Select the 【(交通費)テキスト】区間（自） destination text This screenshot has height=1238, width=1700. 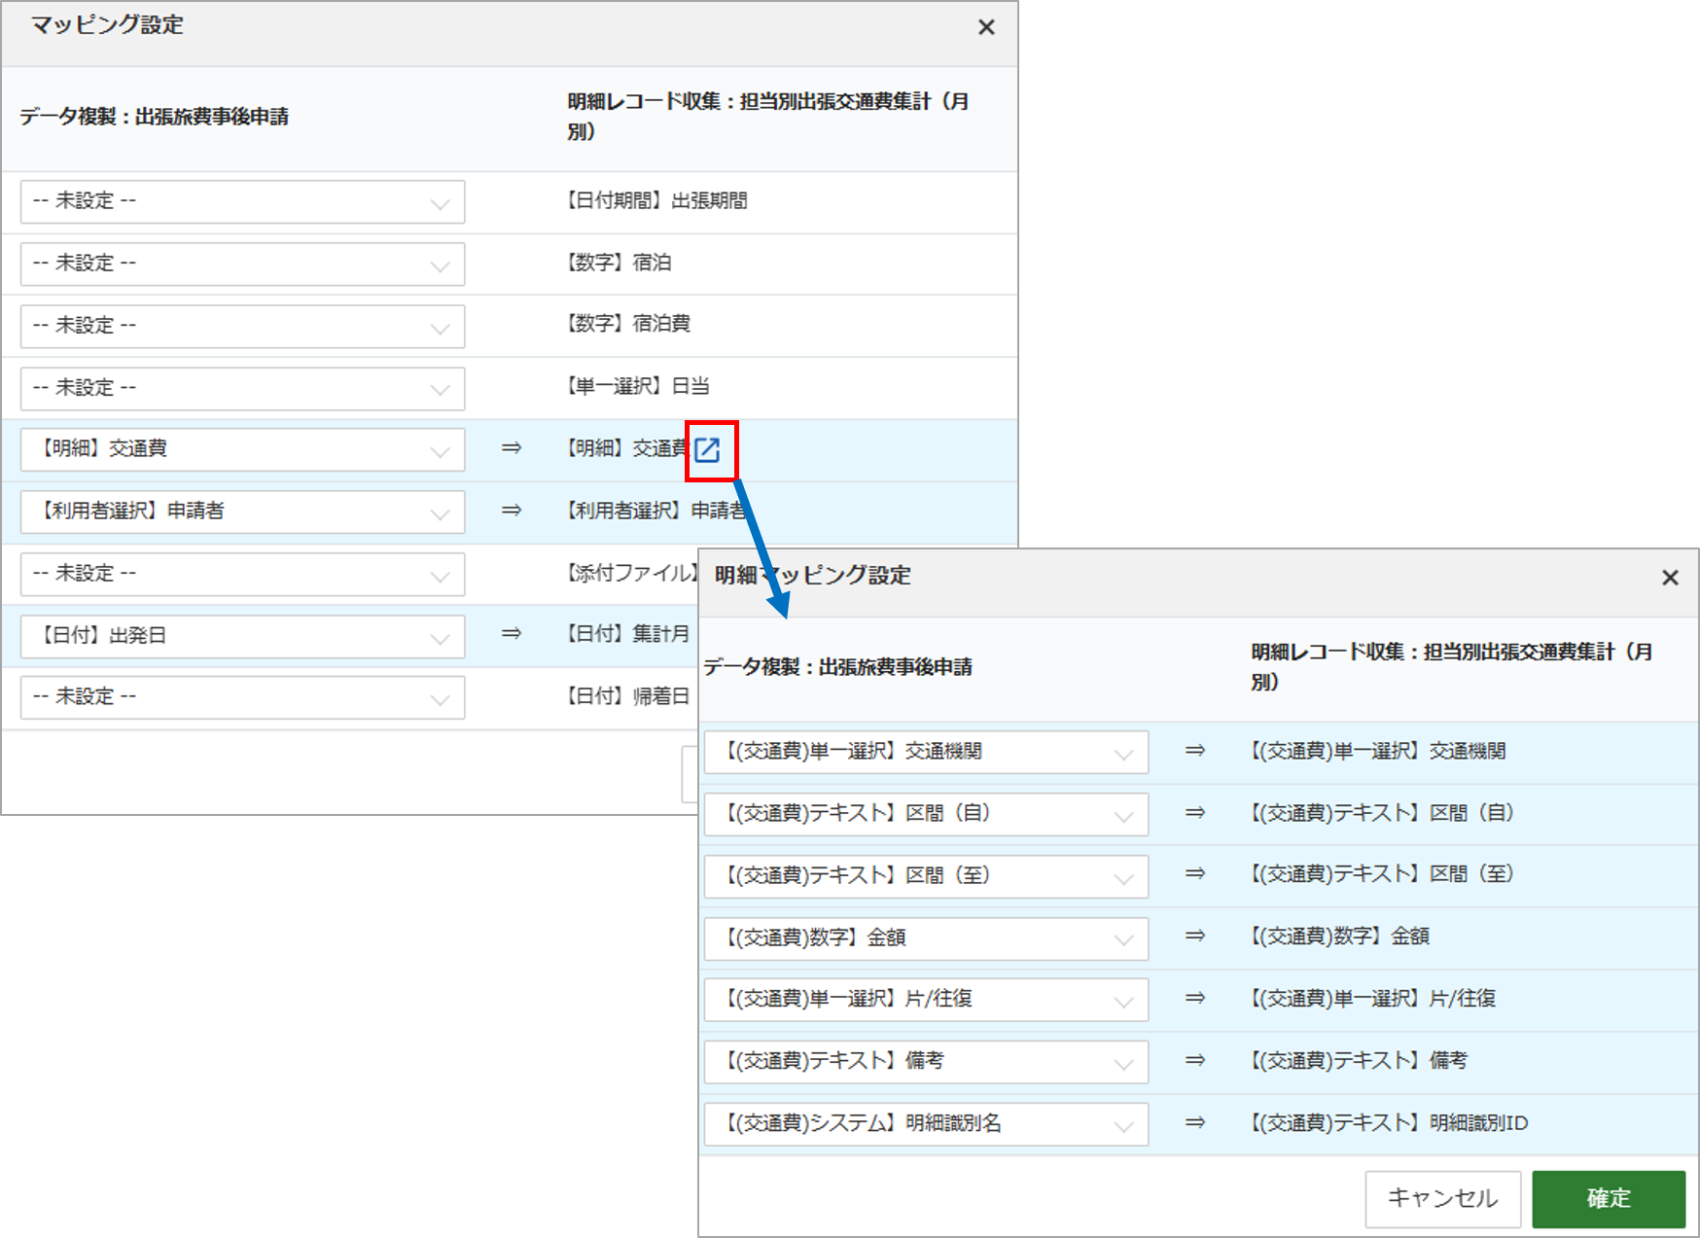[x=1383, y=813]
